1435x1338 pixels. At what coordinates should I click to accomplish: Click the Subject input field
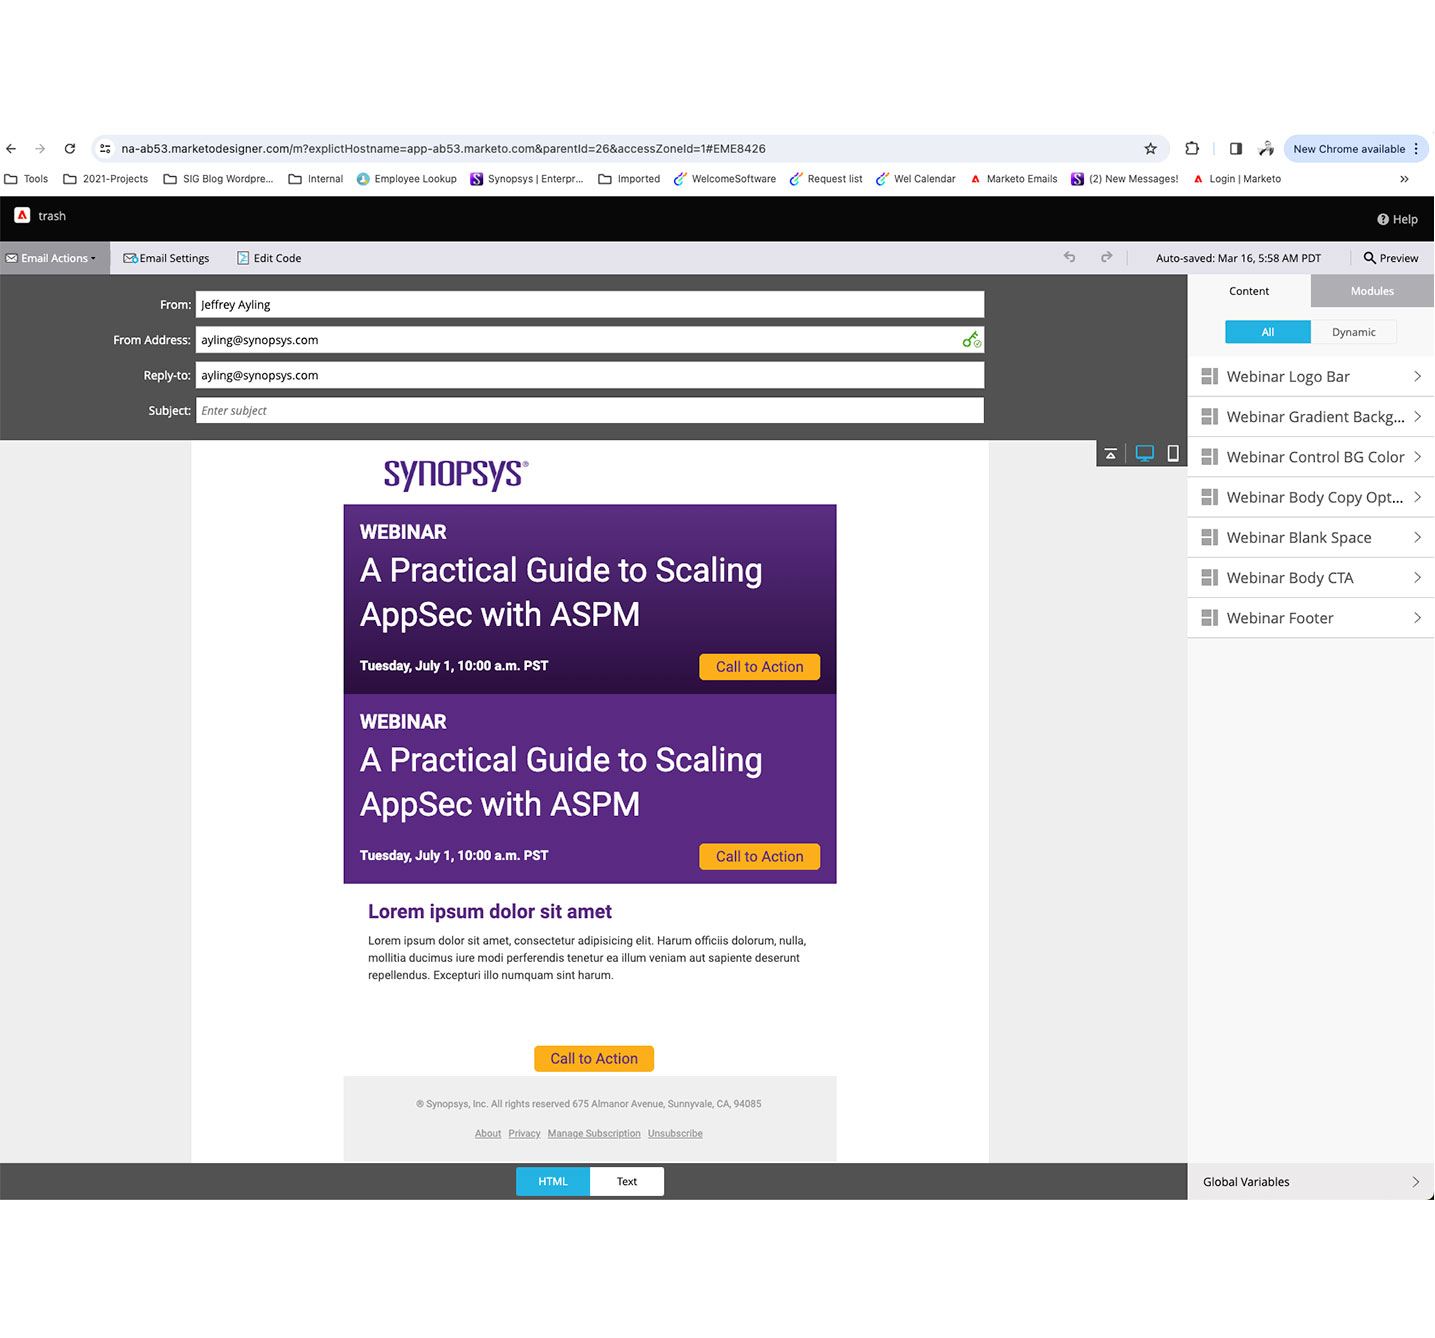tap(589, 411)
